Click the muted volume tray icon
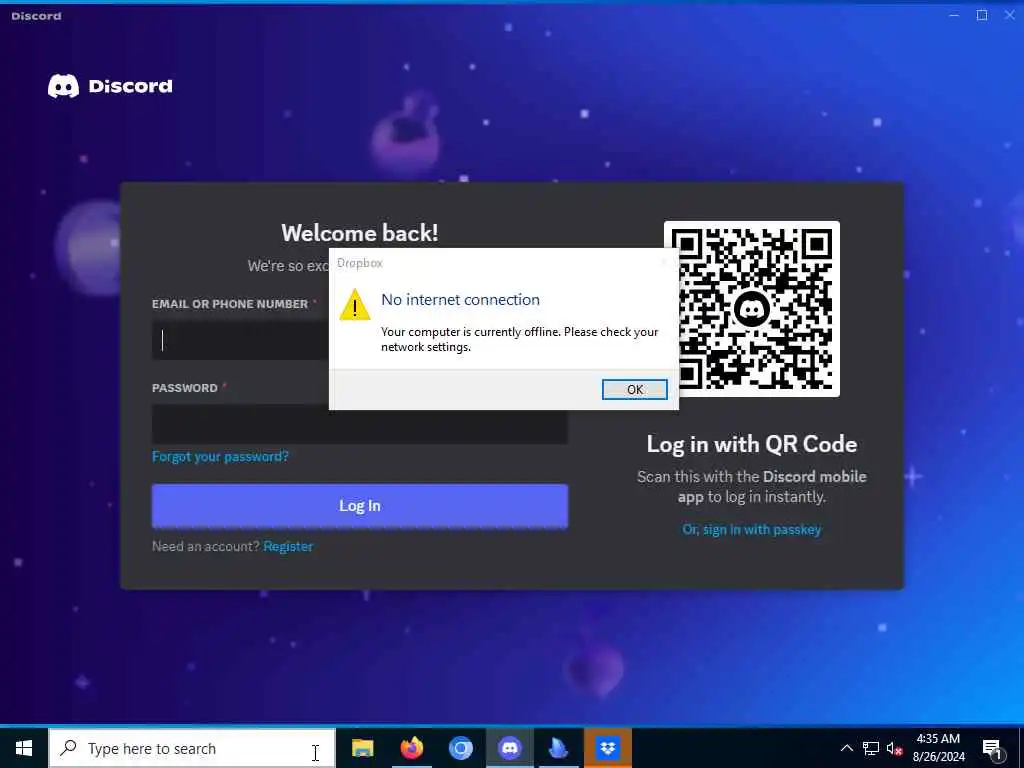This screenshot has height=768, width=1024. (x=895, y=748)
